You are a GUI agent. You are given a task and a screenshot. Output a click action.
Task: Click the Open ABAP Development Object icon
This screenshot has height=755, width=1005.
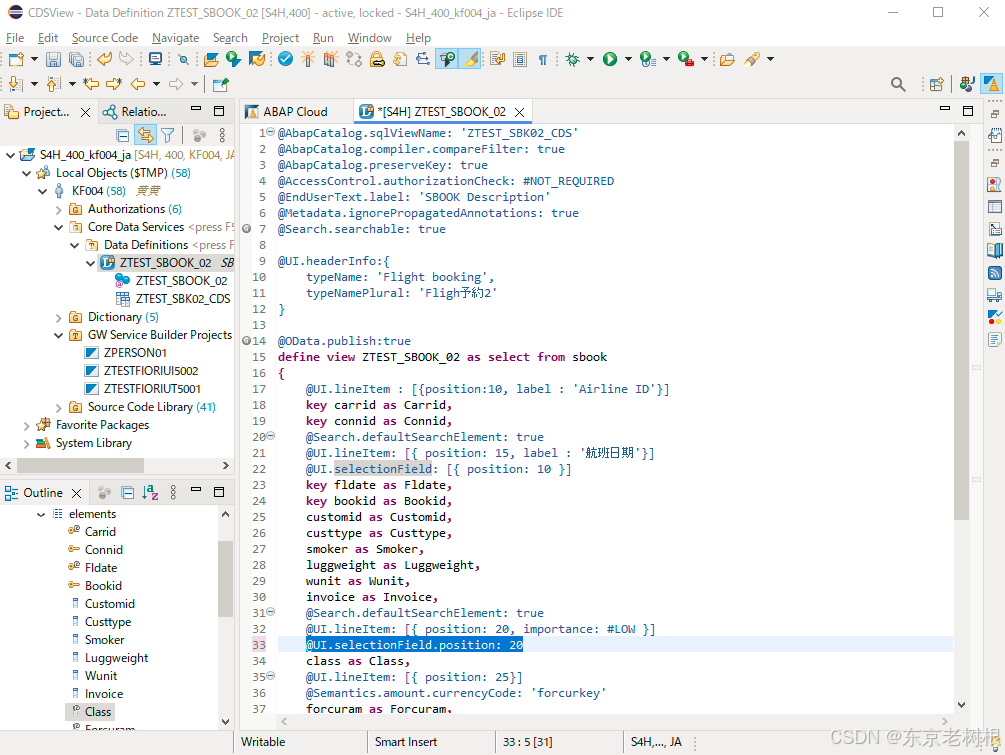coord(211,60)
